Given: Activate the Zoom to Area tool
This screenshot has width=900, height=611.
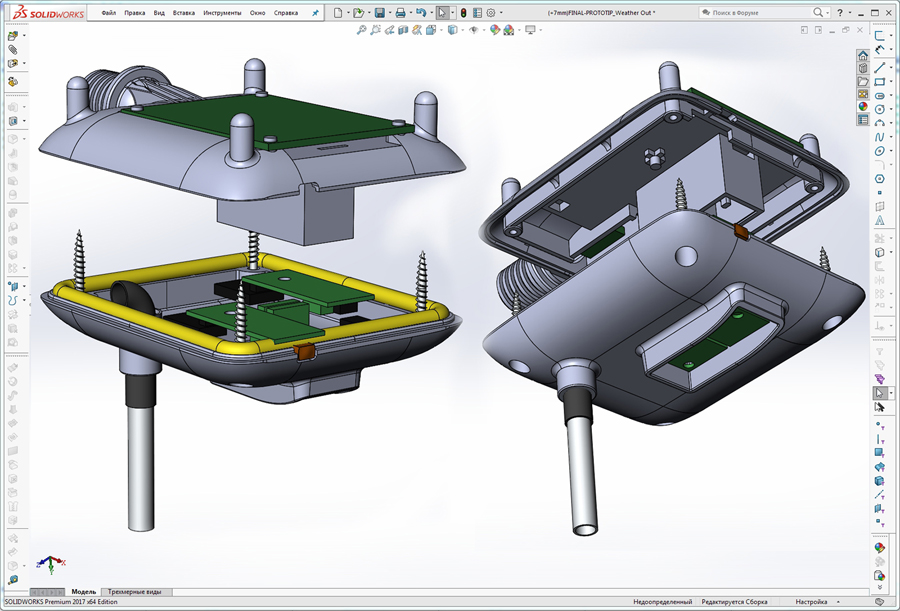Looking at the screenshot, I should tap(374, 31).
